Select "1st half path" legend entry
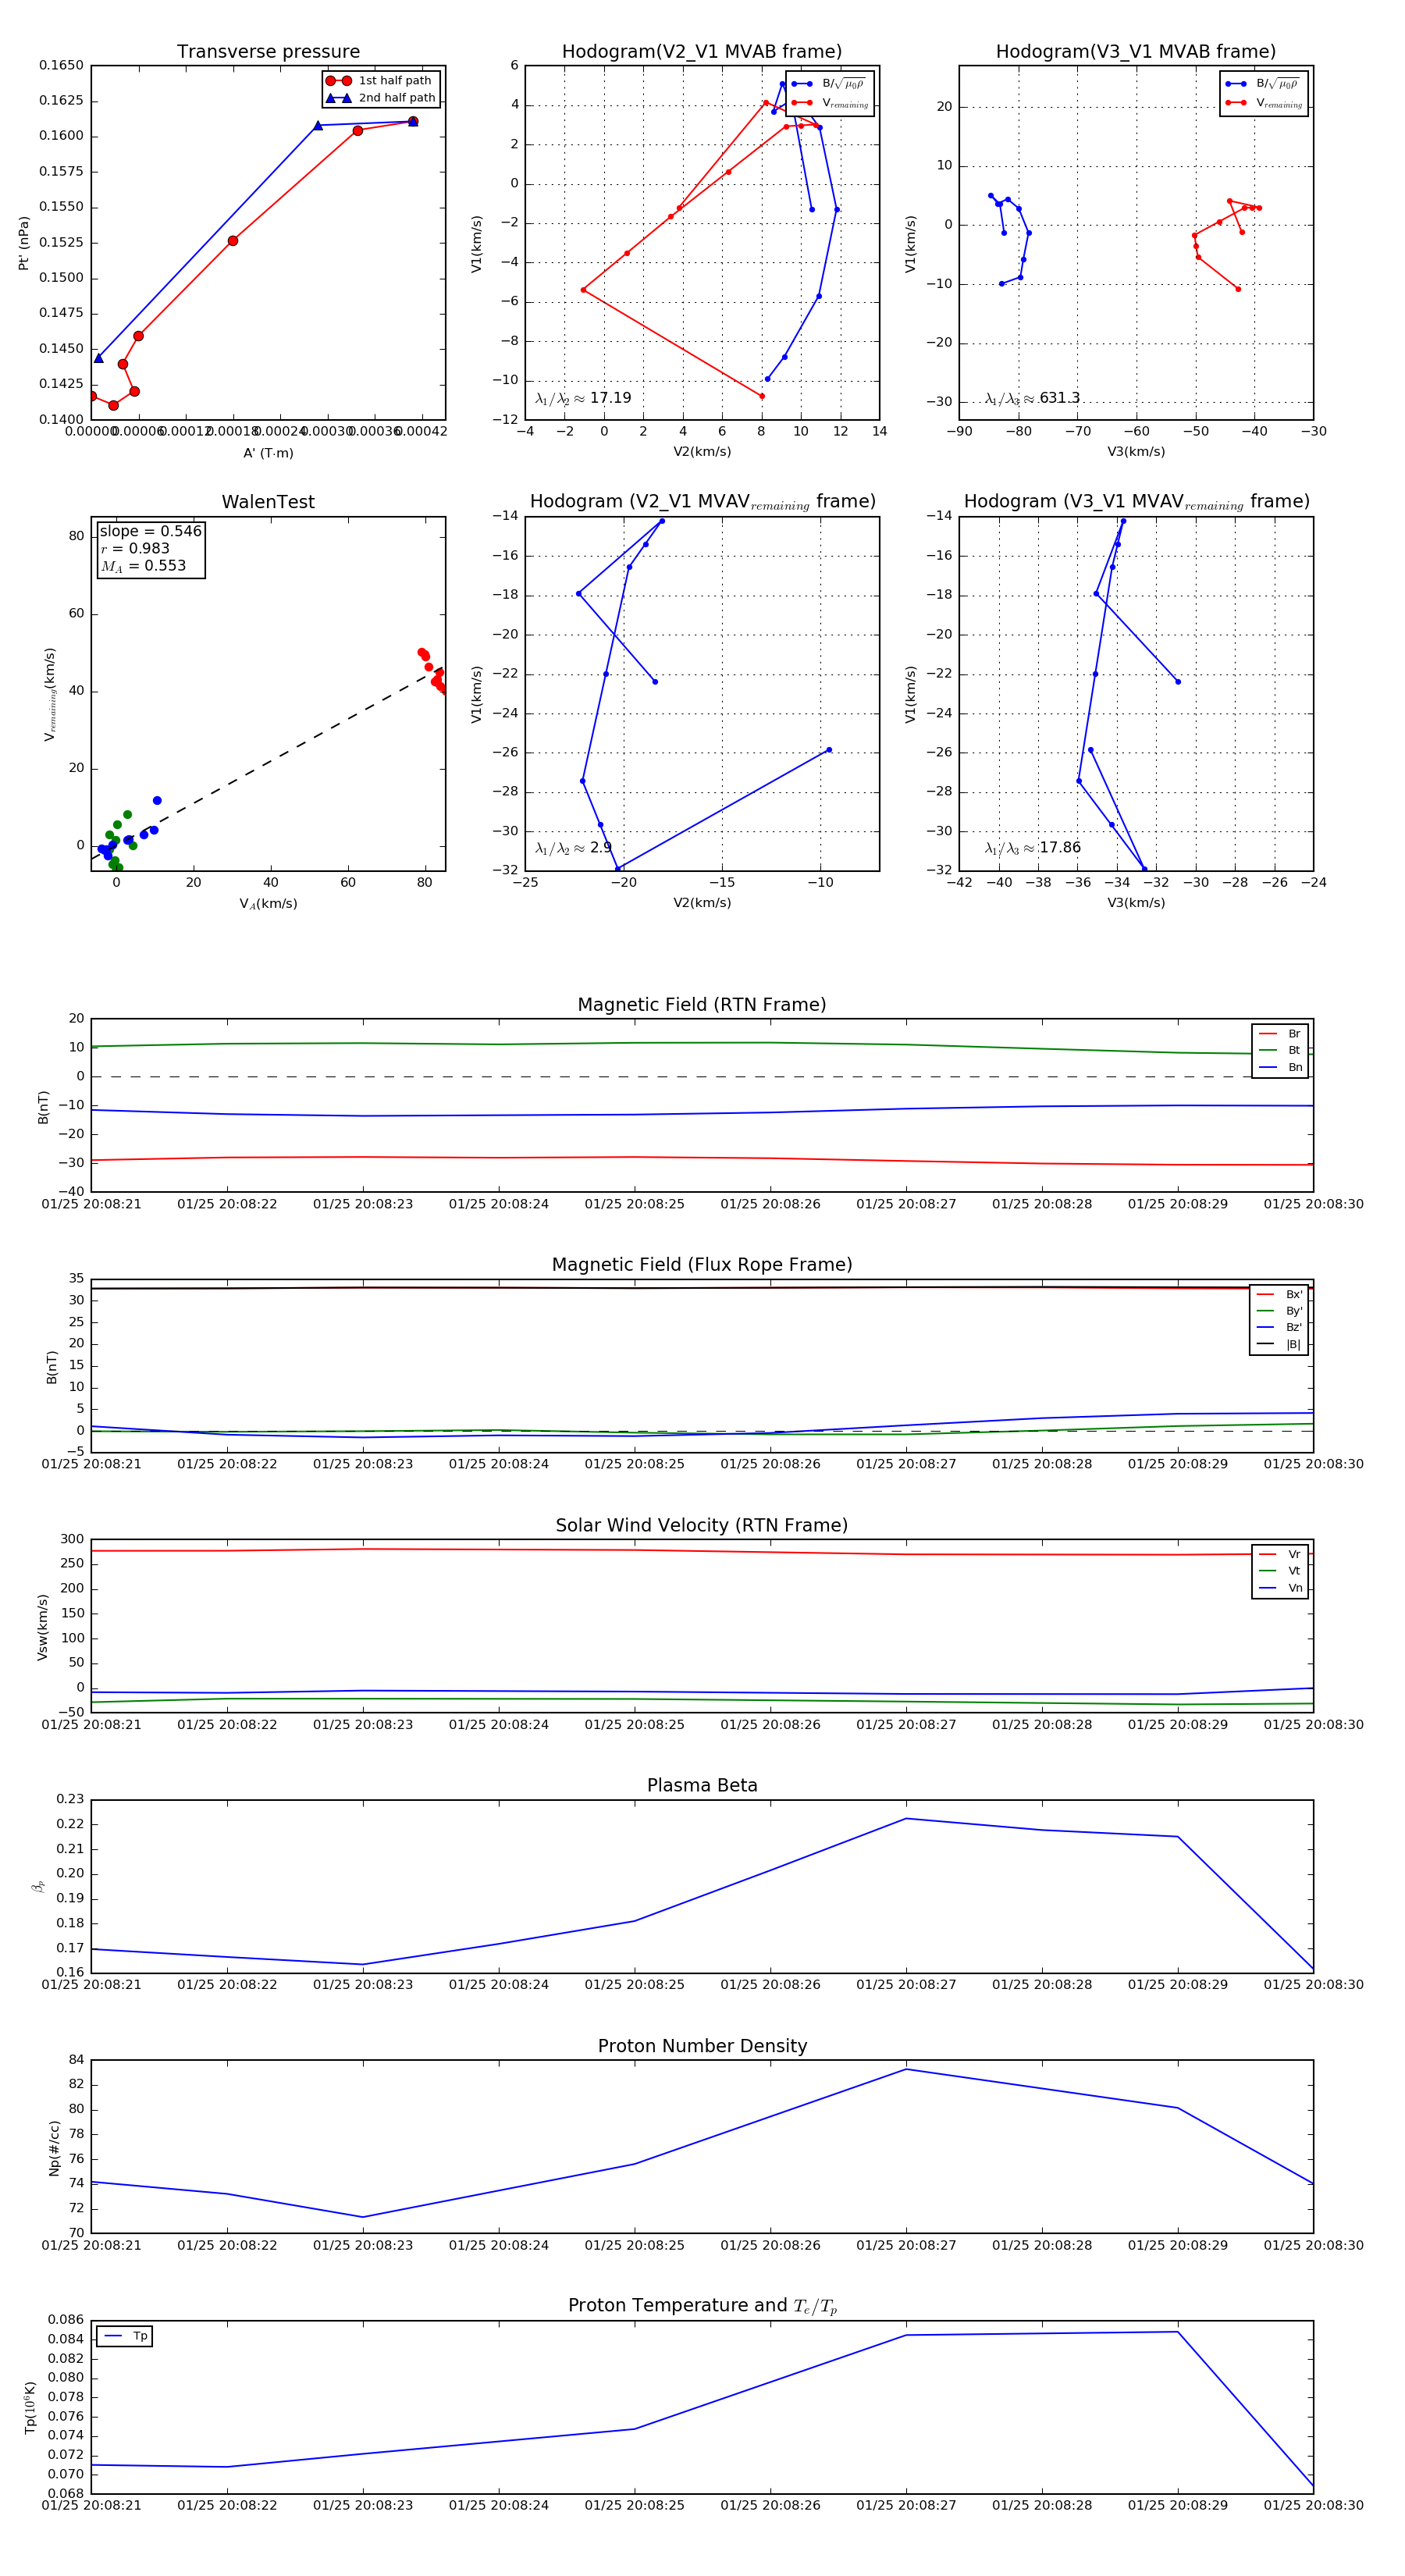Screen dimensions: 1405x2576 381,81
